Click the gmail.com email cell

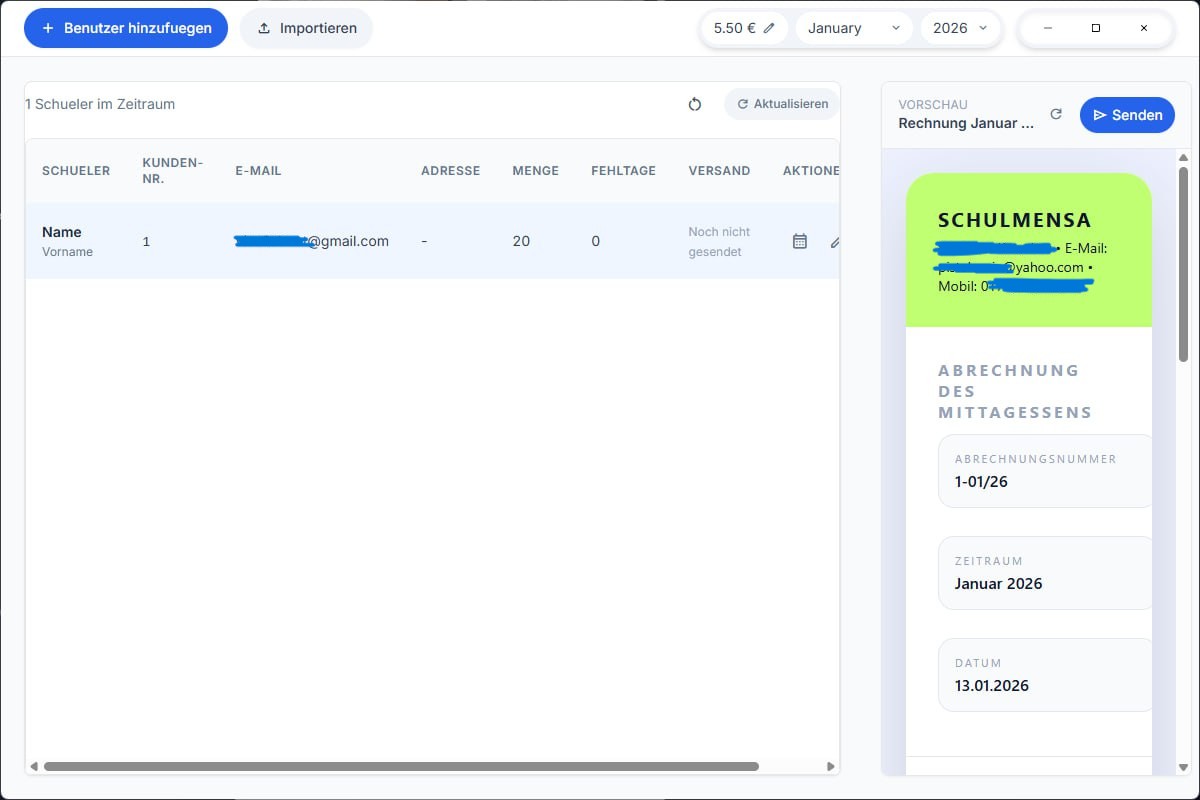(311, 241)
